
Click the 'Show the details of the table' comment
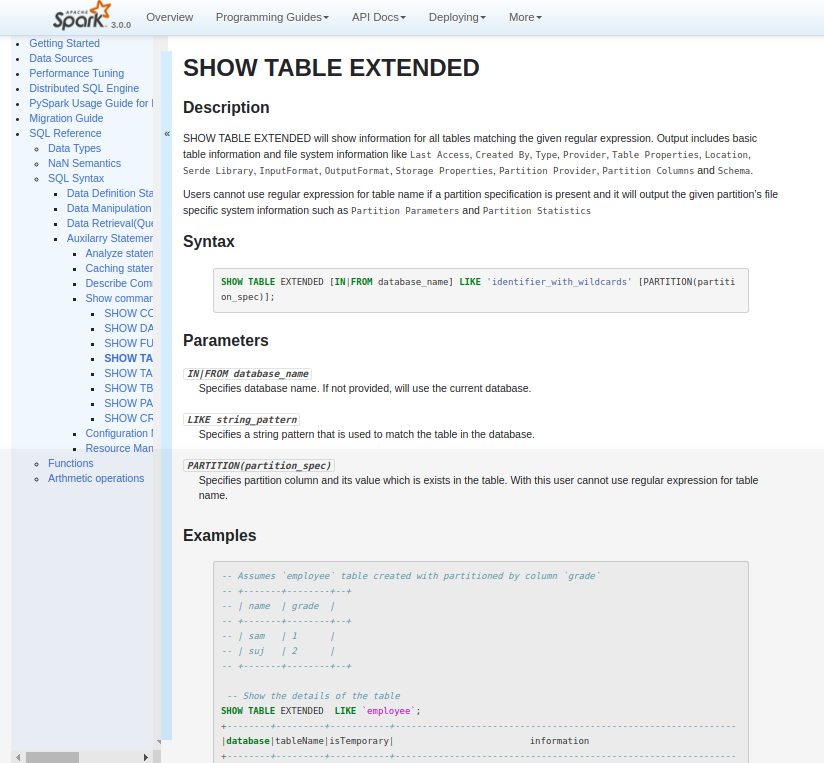pyautogui.click(x=314, y=696)
